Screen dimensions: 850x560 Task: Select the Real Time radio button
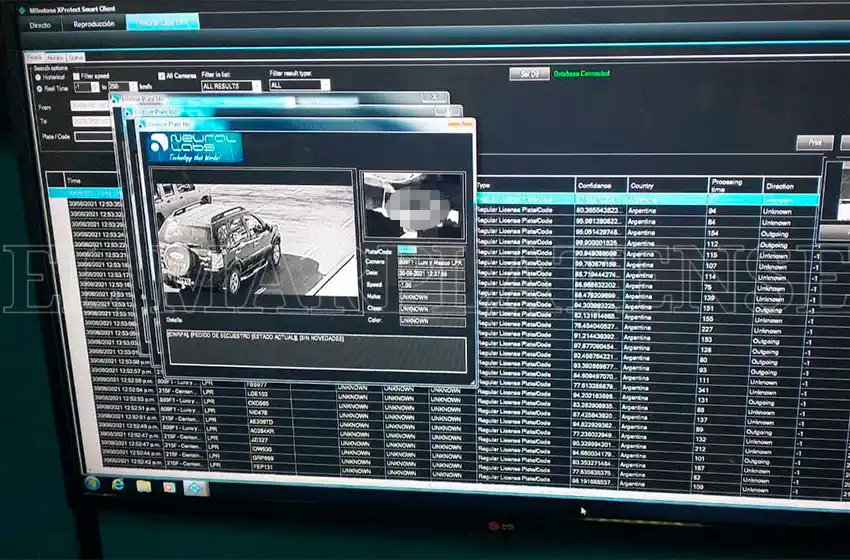[40, 87]
